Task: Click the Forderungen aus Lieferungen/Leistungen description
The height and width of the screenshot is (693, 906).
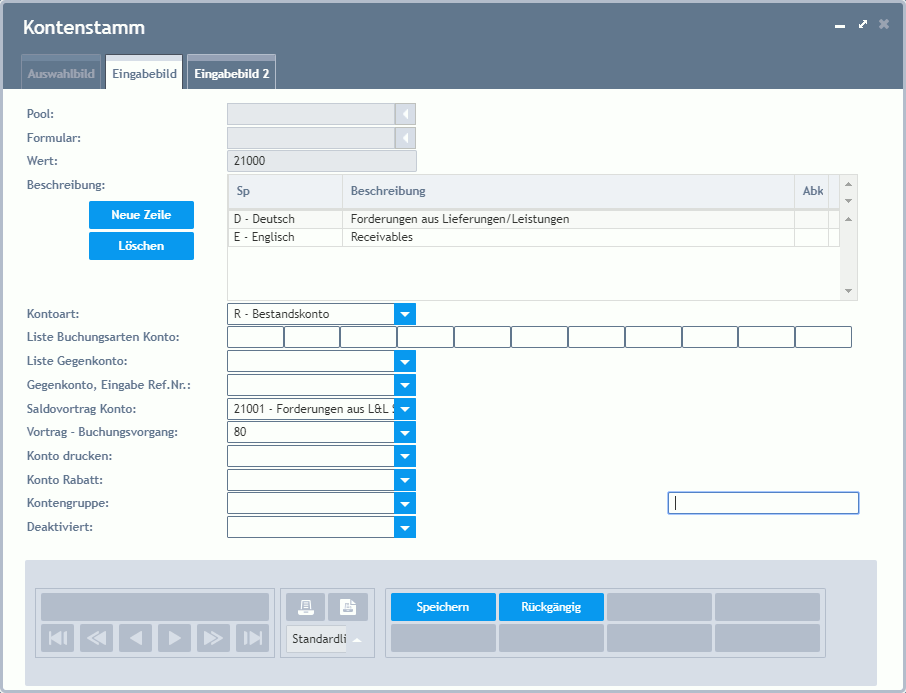Action: [569, 219]
